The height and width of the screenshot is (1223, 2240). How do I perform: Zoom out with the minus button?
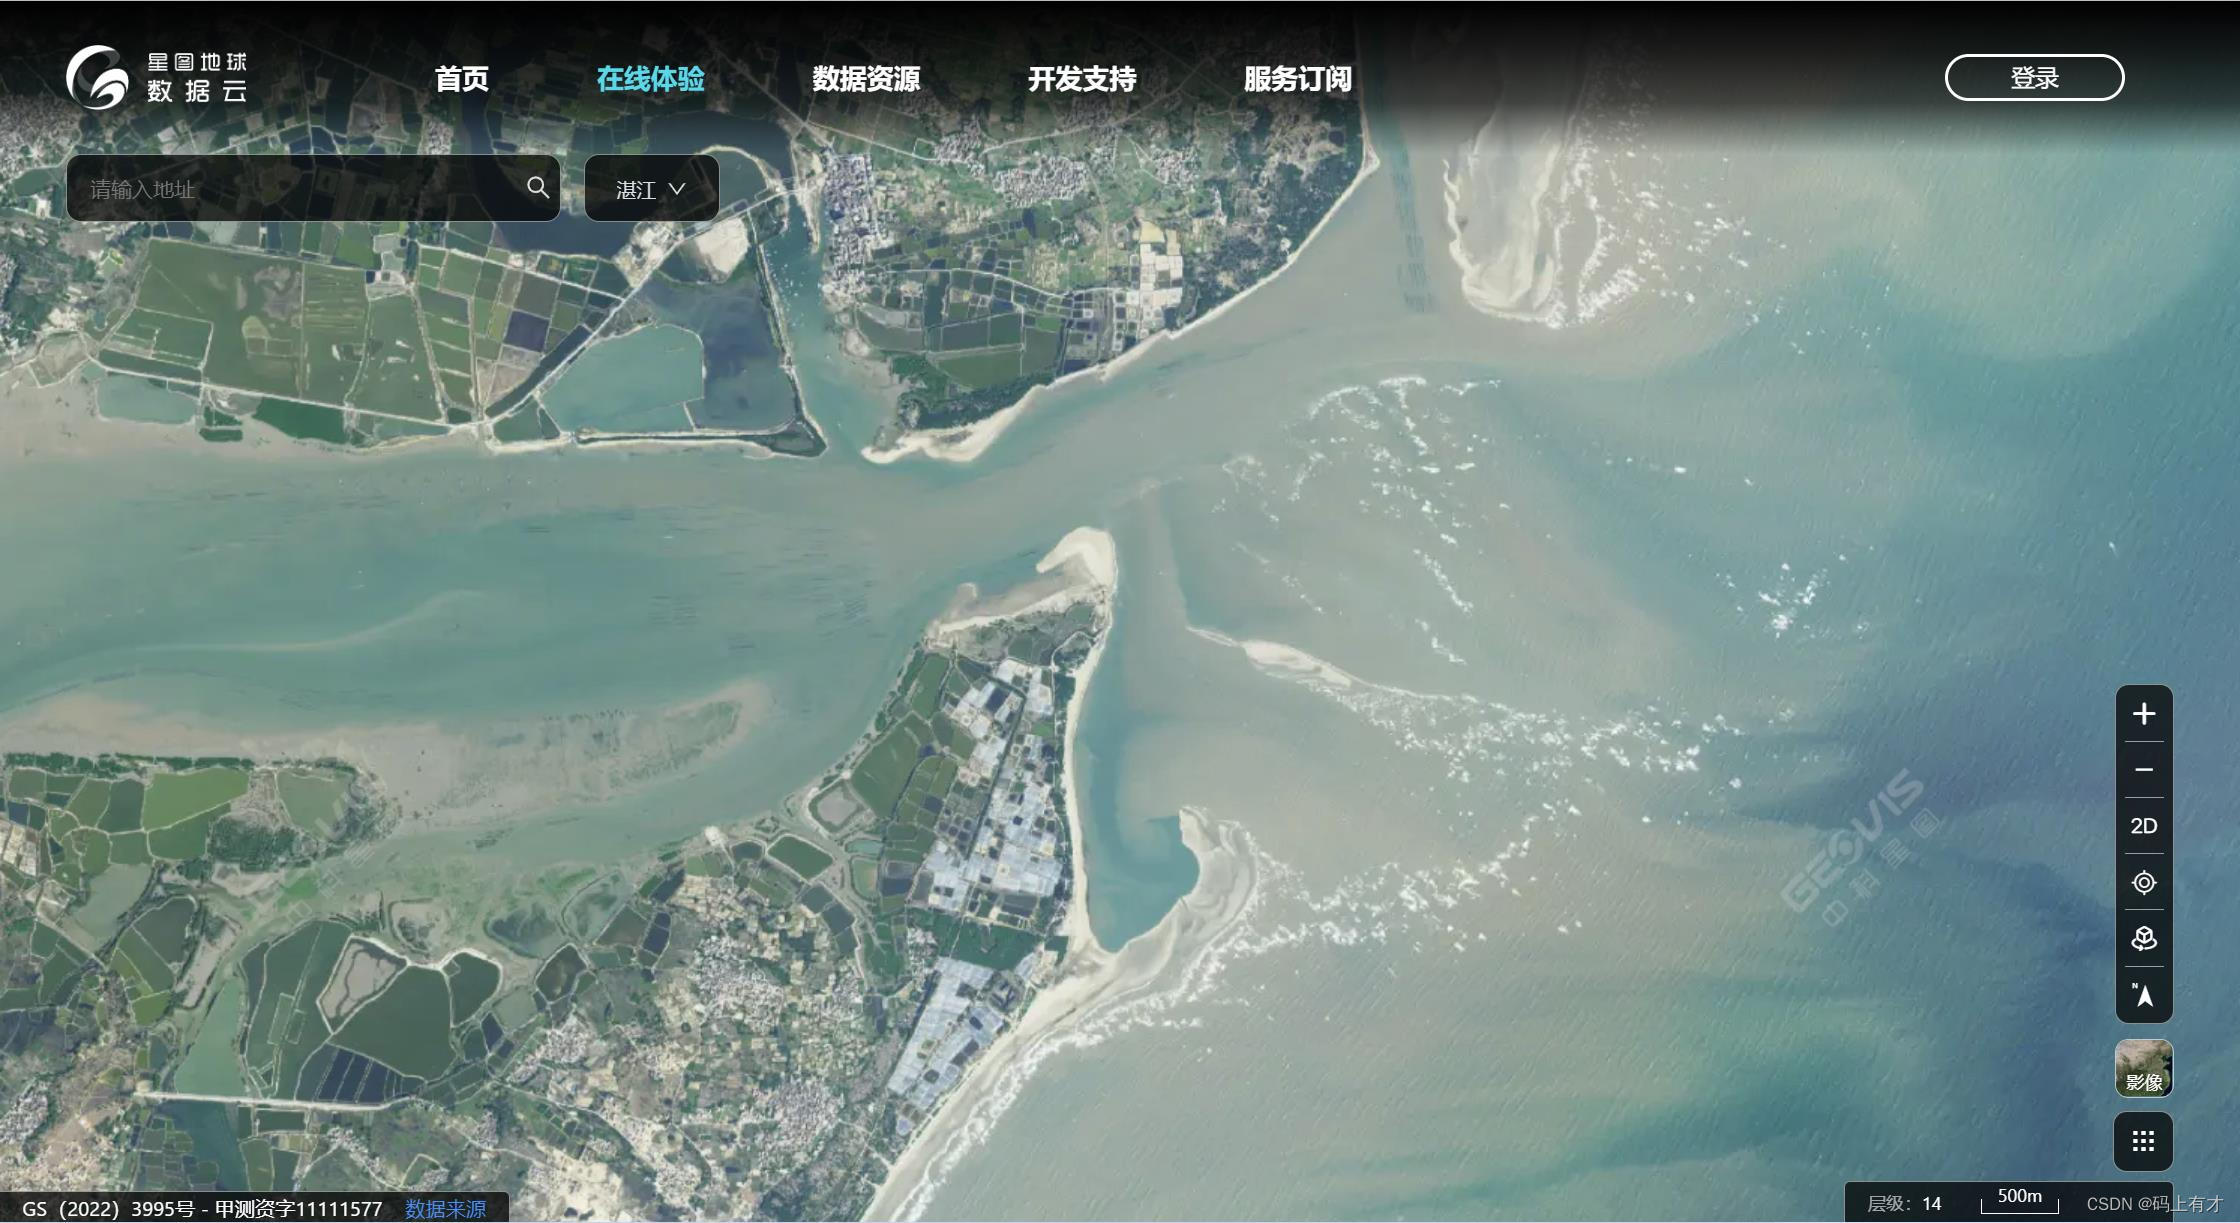coord(2143,770)
